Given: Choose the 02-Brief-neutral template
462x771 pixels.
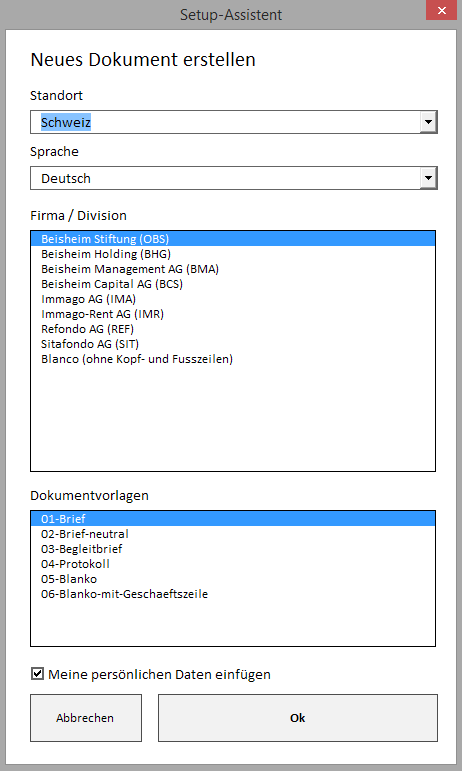Looking at the screenshot, I should tap(233, 534).
